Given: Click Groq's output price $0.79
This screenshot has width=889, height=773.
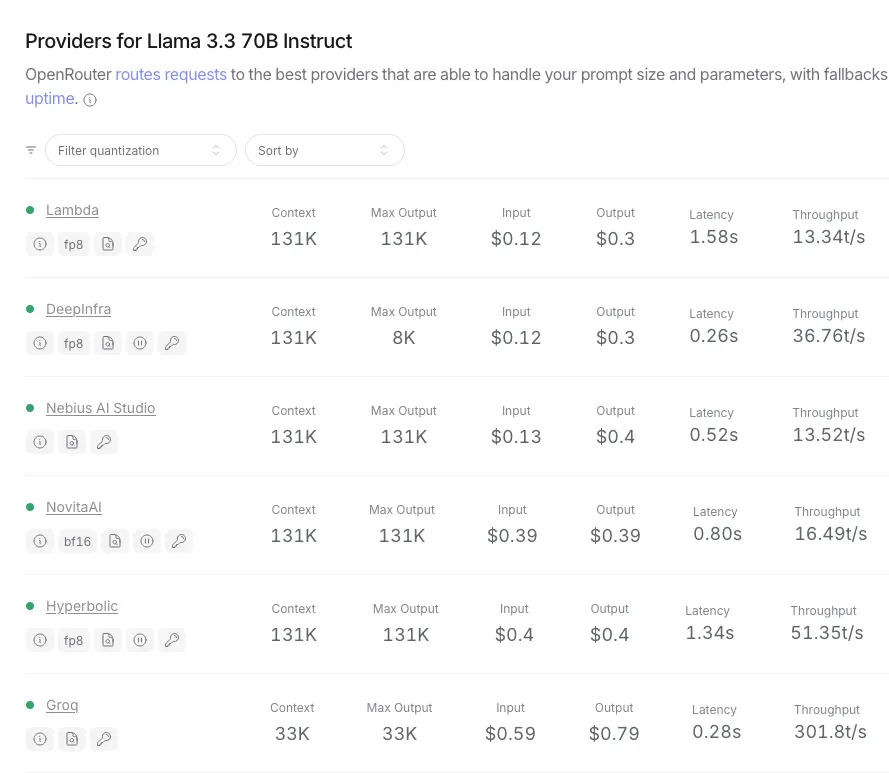Looking at the screenshot, I should click(614, 734).
